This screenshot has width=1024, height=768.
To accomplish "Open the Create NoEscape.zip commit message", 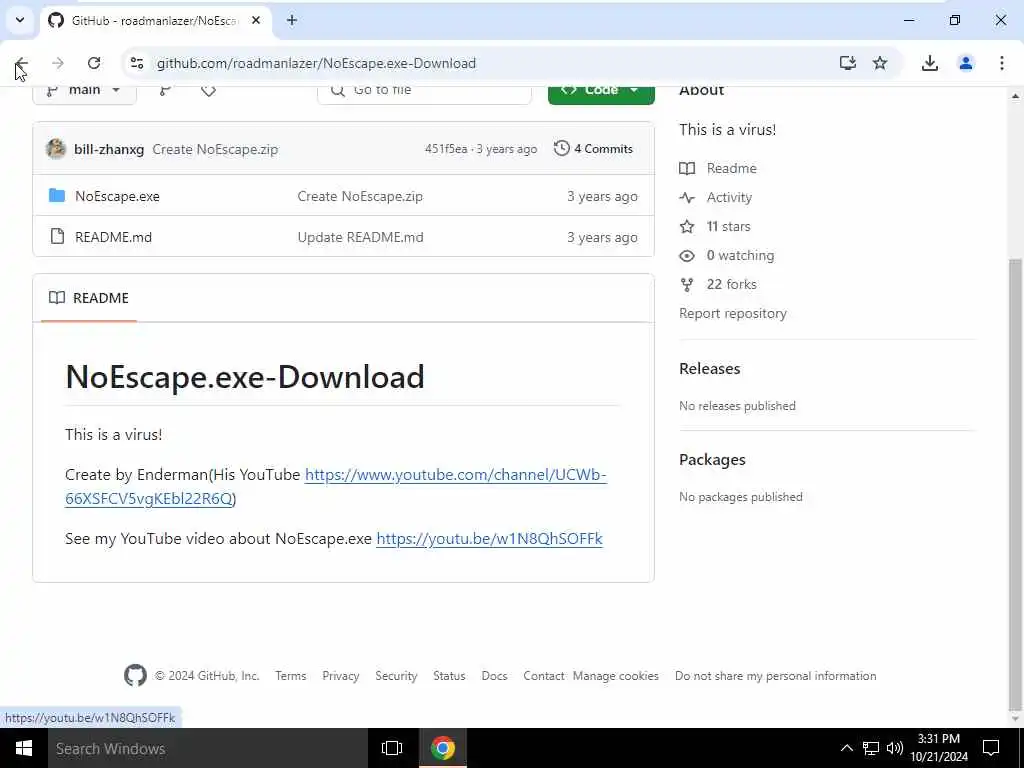I will click(x=215, y=149).
